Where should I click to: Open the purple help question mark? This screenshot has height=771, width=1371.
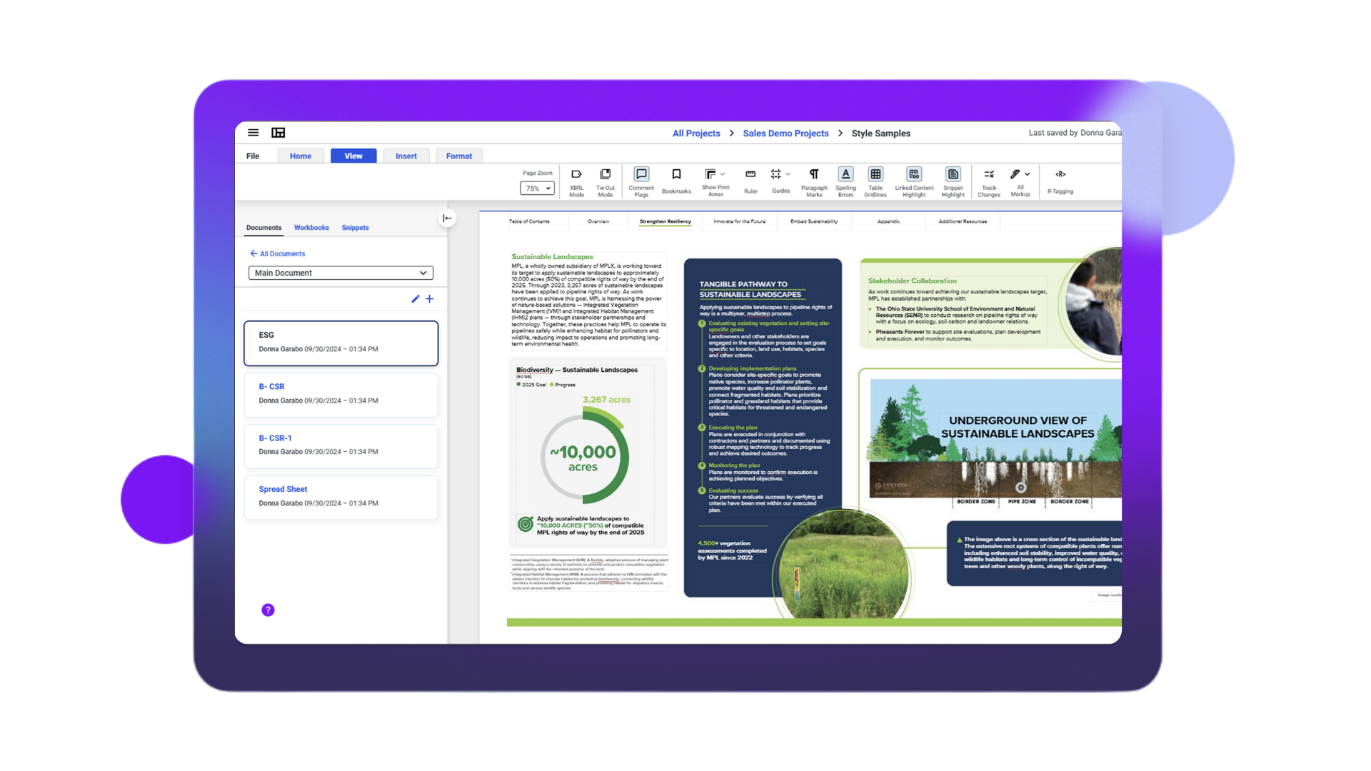click(x=268, y=610)
